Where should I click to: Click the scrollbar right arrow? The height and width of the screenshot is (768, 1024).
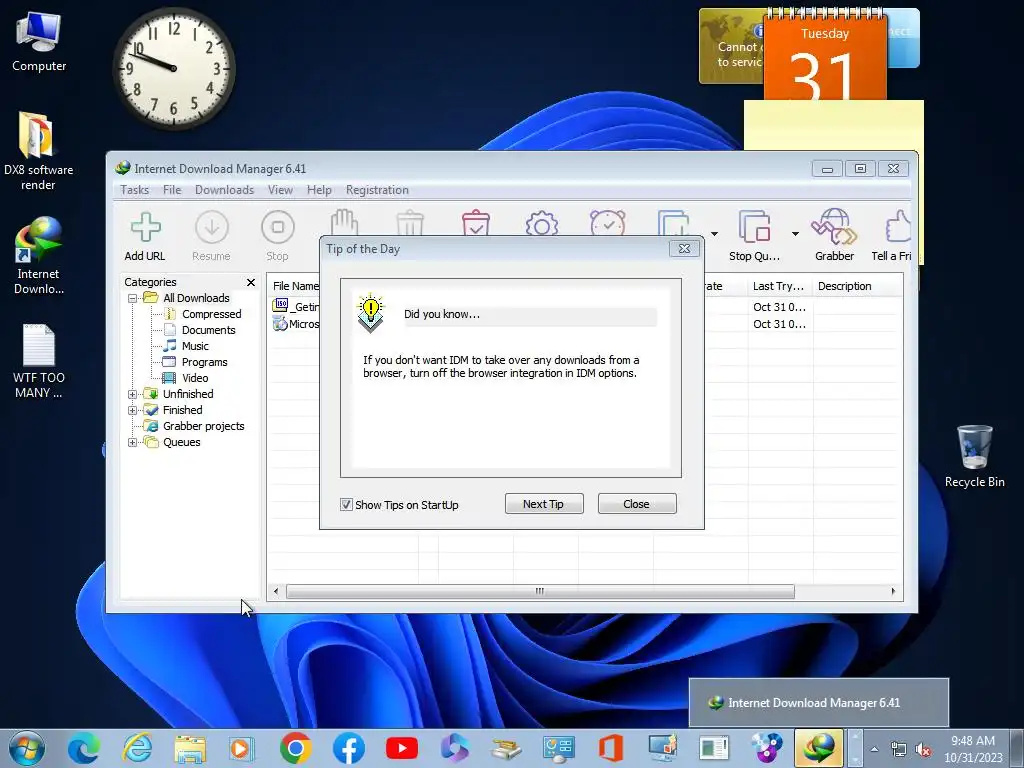pos(893,592)
